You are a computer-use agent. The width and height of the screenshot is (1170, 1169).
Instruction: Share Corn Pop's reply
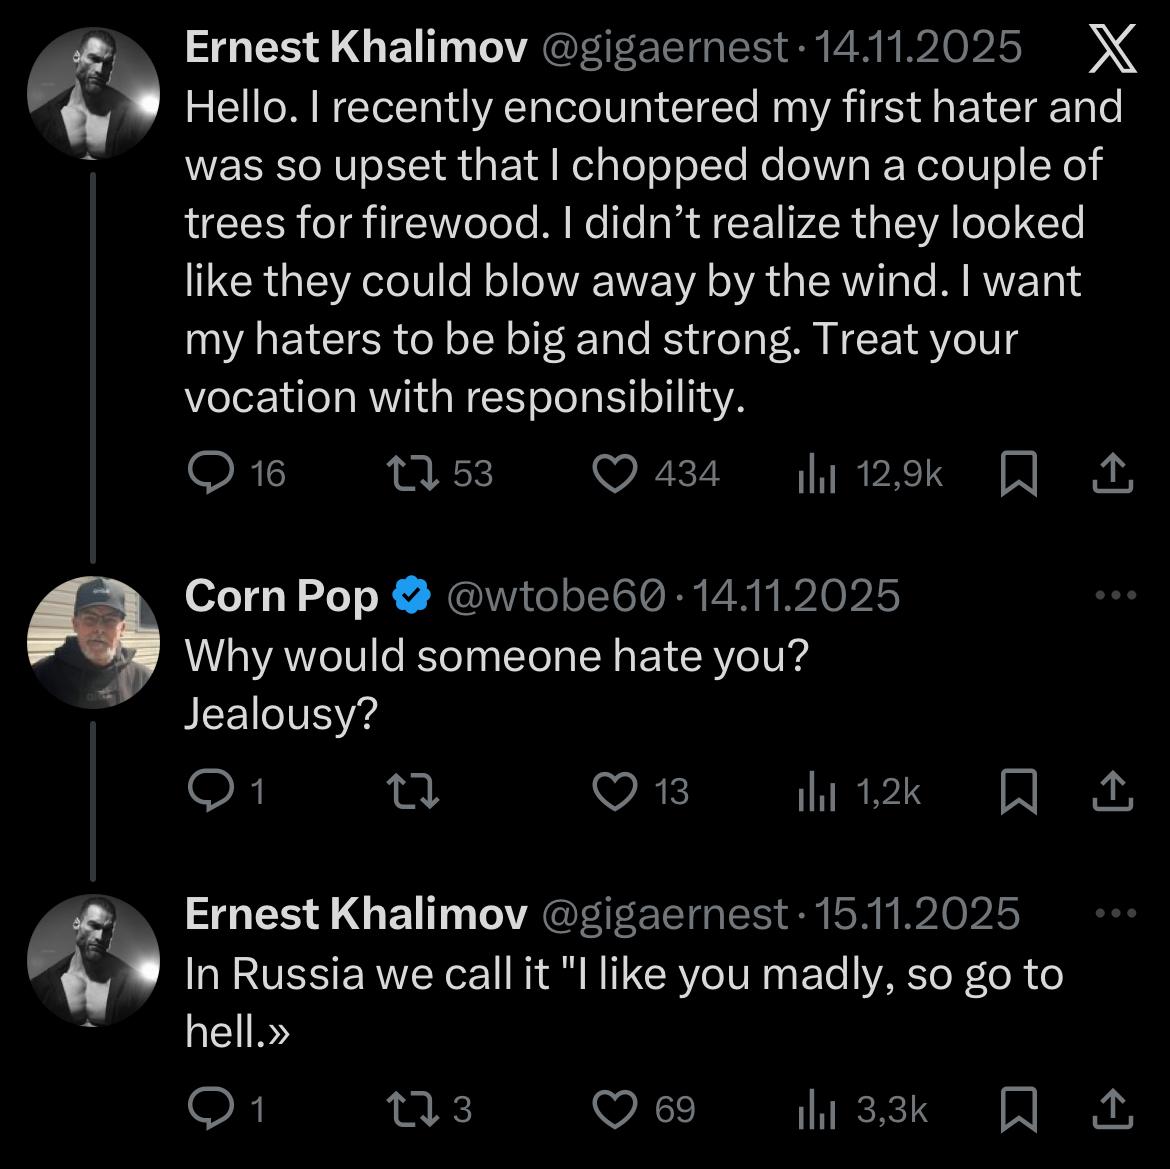pyautogui.click(x=1113, y=792)
